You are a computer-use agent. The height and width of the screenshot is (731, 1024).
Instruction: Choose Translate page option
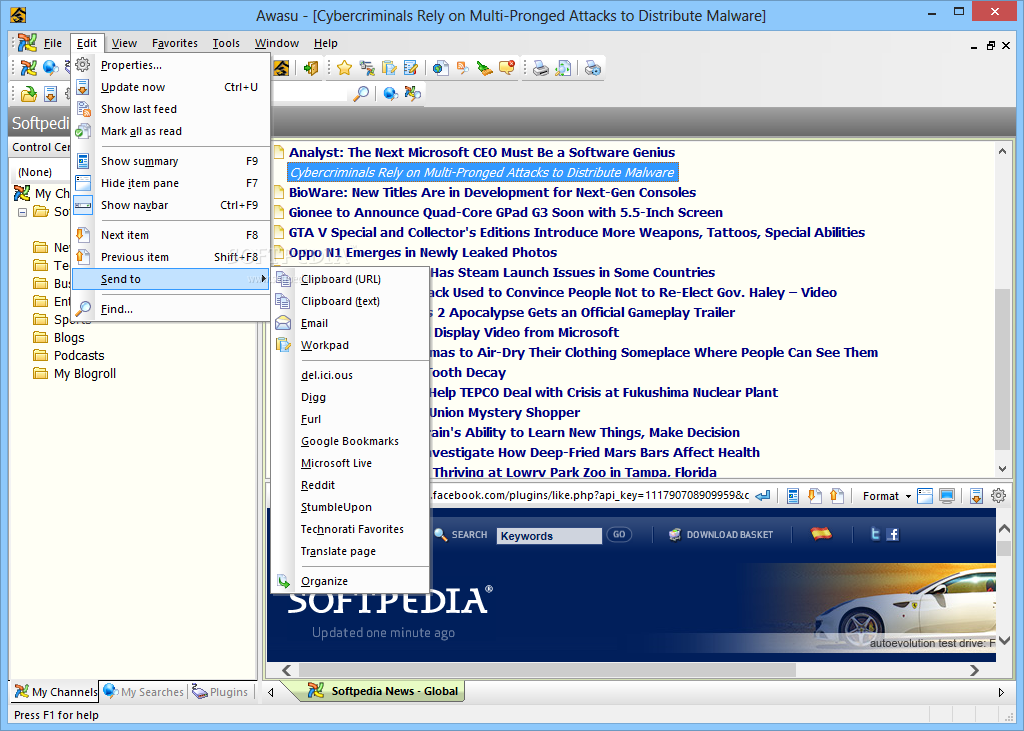pyautogui.click(x=350, y=551)
